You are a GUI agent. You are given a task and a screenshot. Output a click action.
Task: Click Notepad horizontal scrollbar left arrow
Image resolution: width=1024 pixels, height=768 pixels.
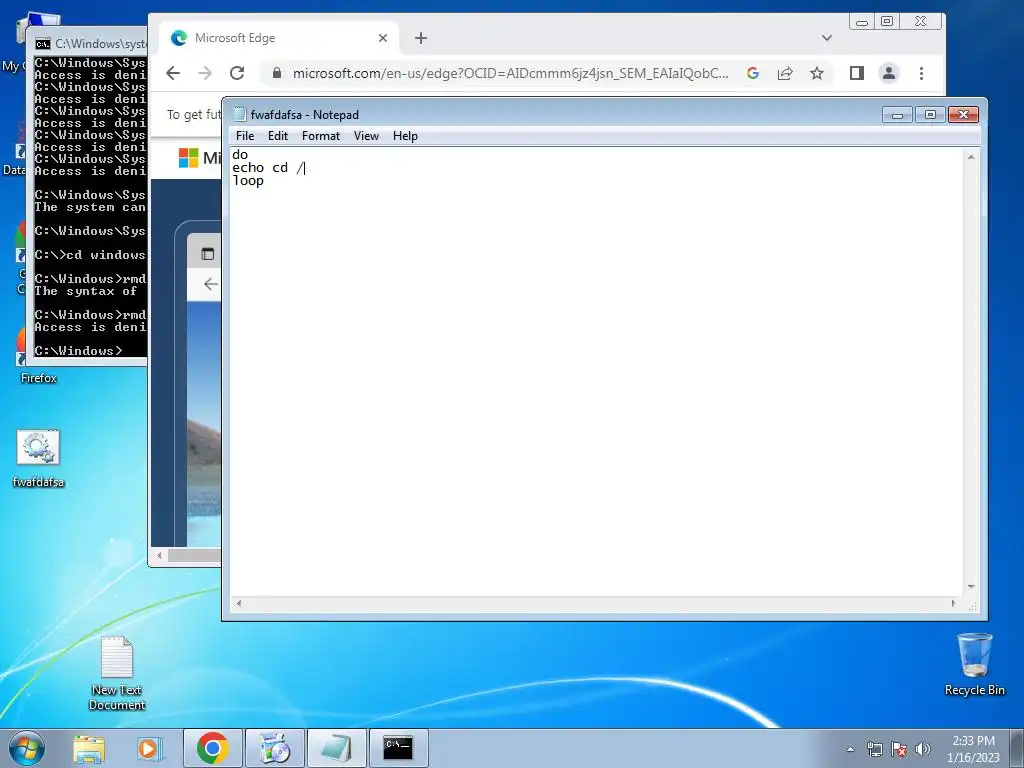(x=239, y=603)
